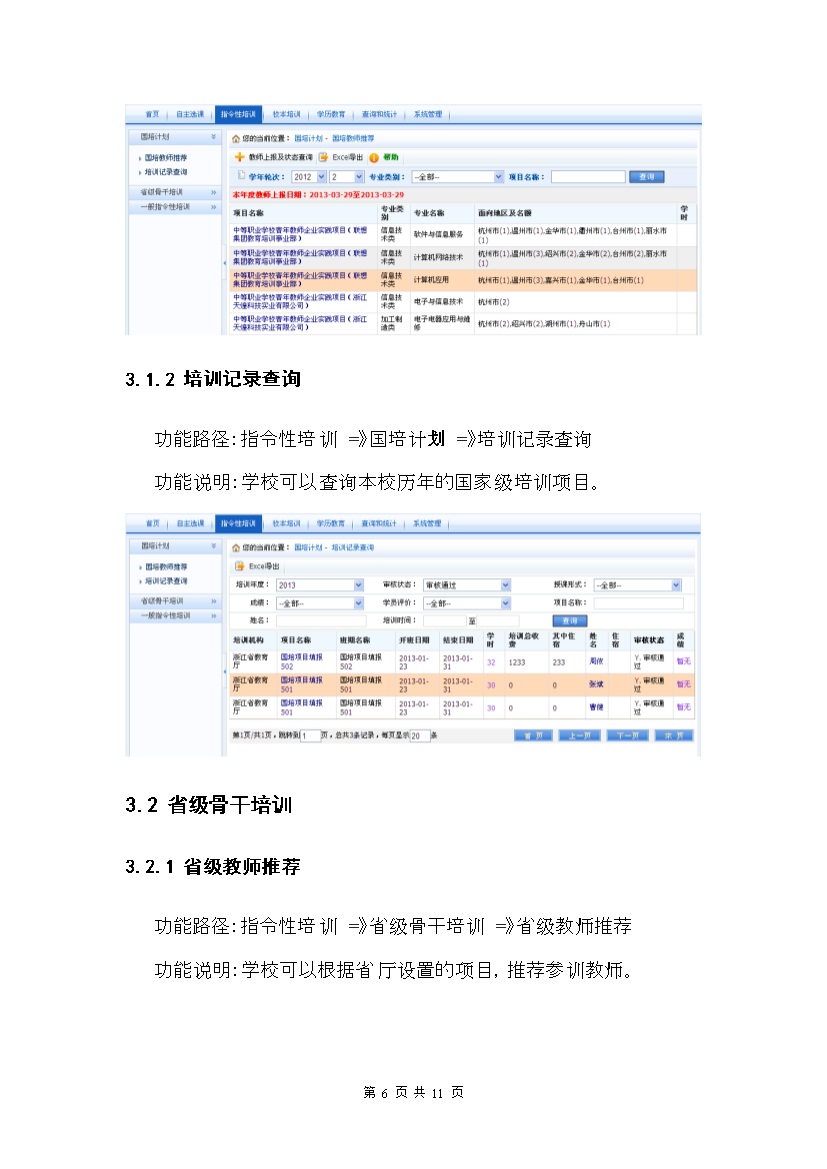Open the 计算机应用 highlighted project link
827x1169 pixels.
click(300, 280)
